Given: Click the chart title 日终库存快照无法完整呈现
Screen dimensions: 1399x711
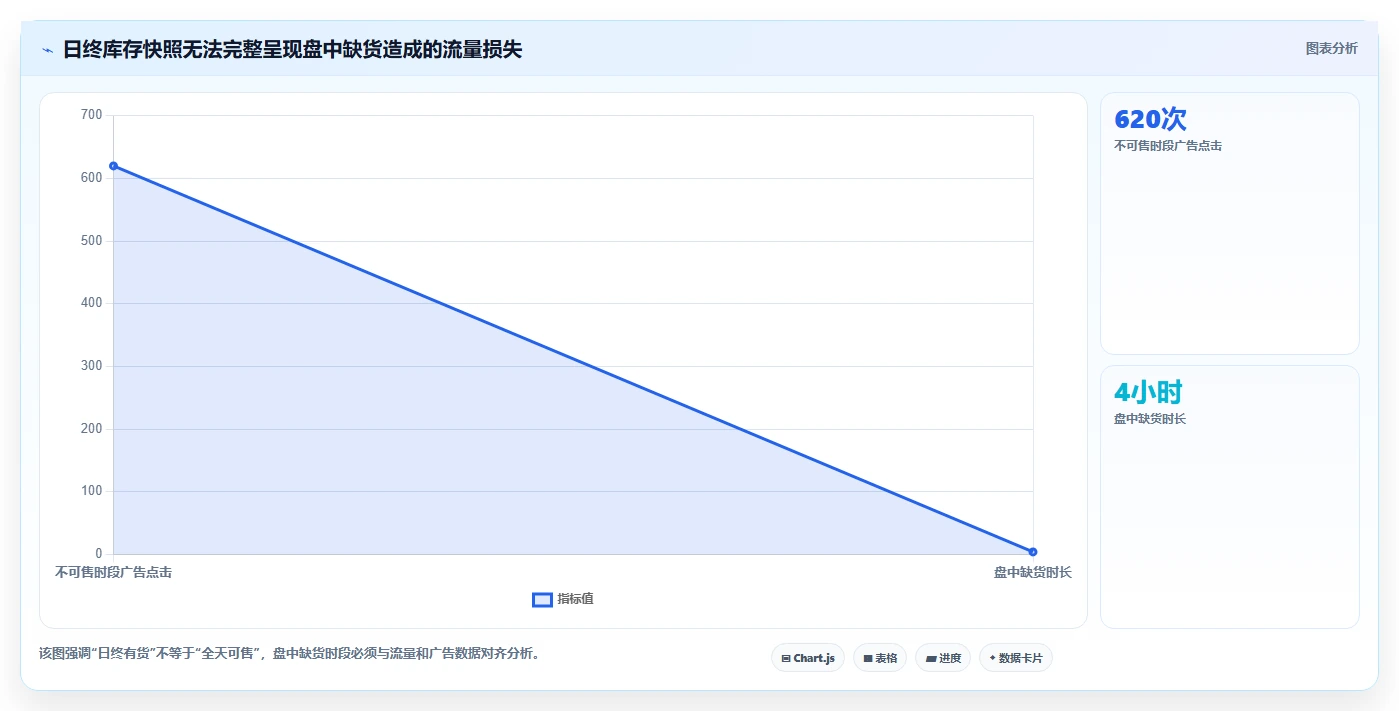Looking at the screenshot, I should pos(292,49).
